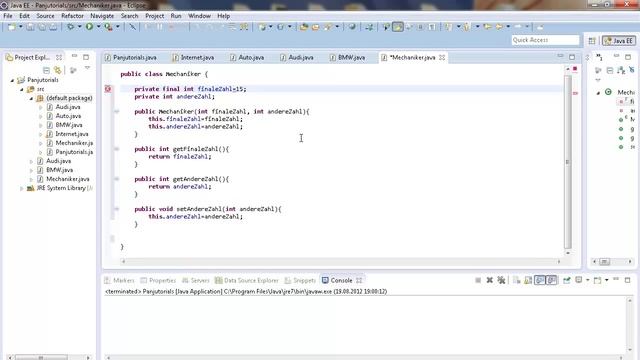Expand the Audi.java tree node in default package
Screen dimensions: 640x360
tap(40, 107)
